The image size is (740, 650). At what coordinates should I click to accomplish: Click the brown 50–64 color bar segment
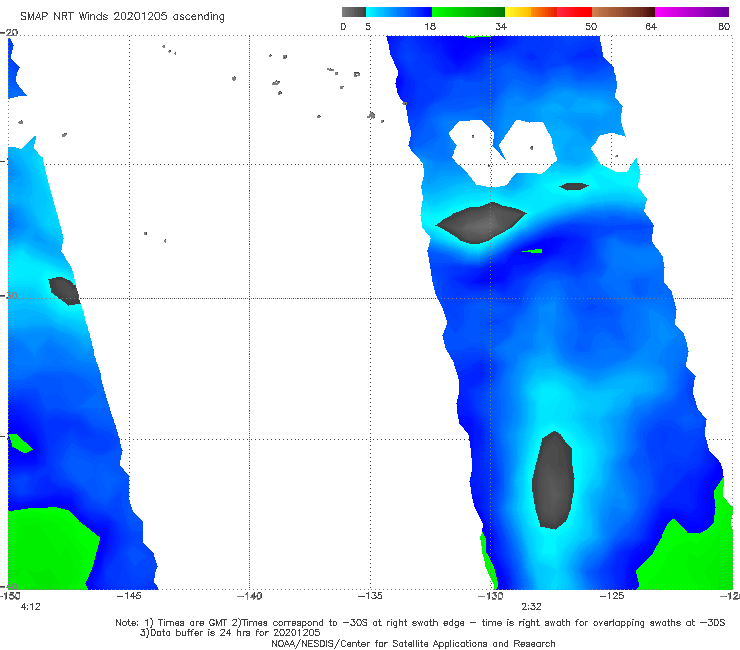pyautogui.click(x=623, y=12)
